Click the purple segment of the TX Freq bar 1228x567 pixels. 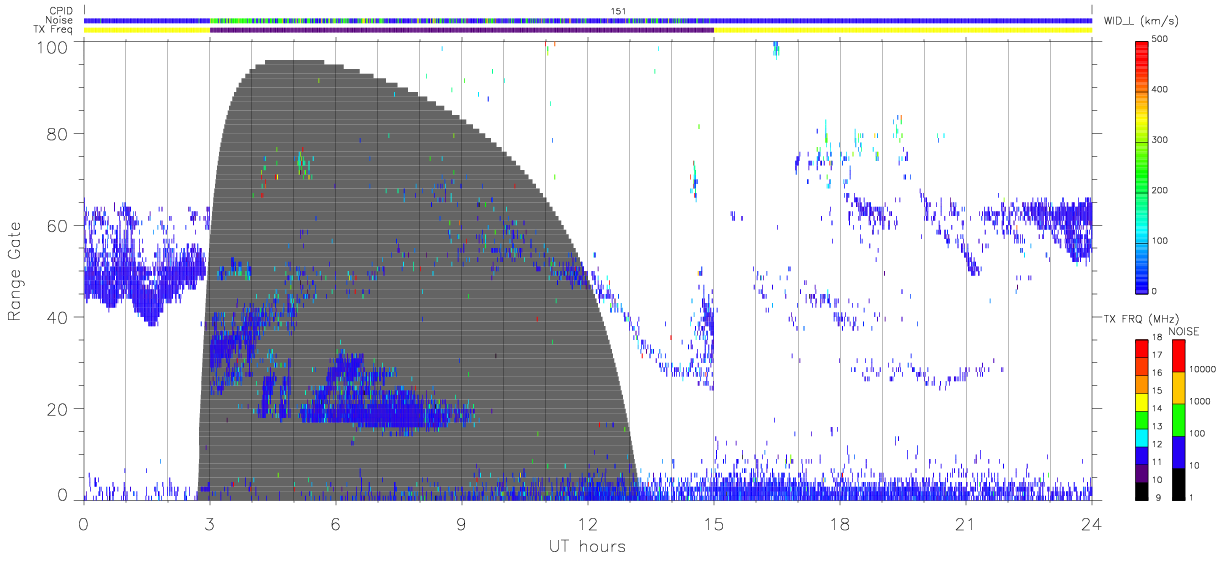[462, 30]
